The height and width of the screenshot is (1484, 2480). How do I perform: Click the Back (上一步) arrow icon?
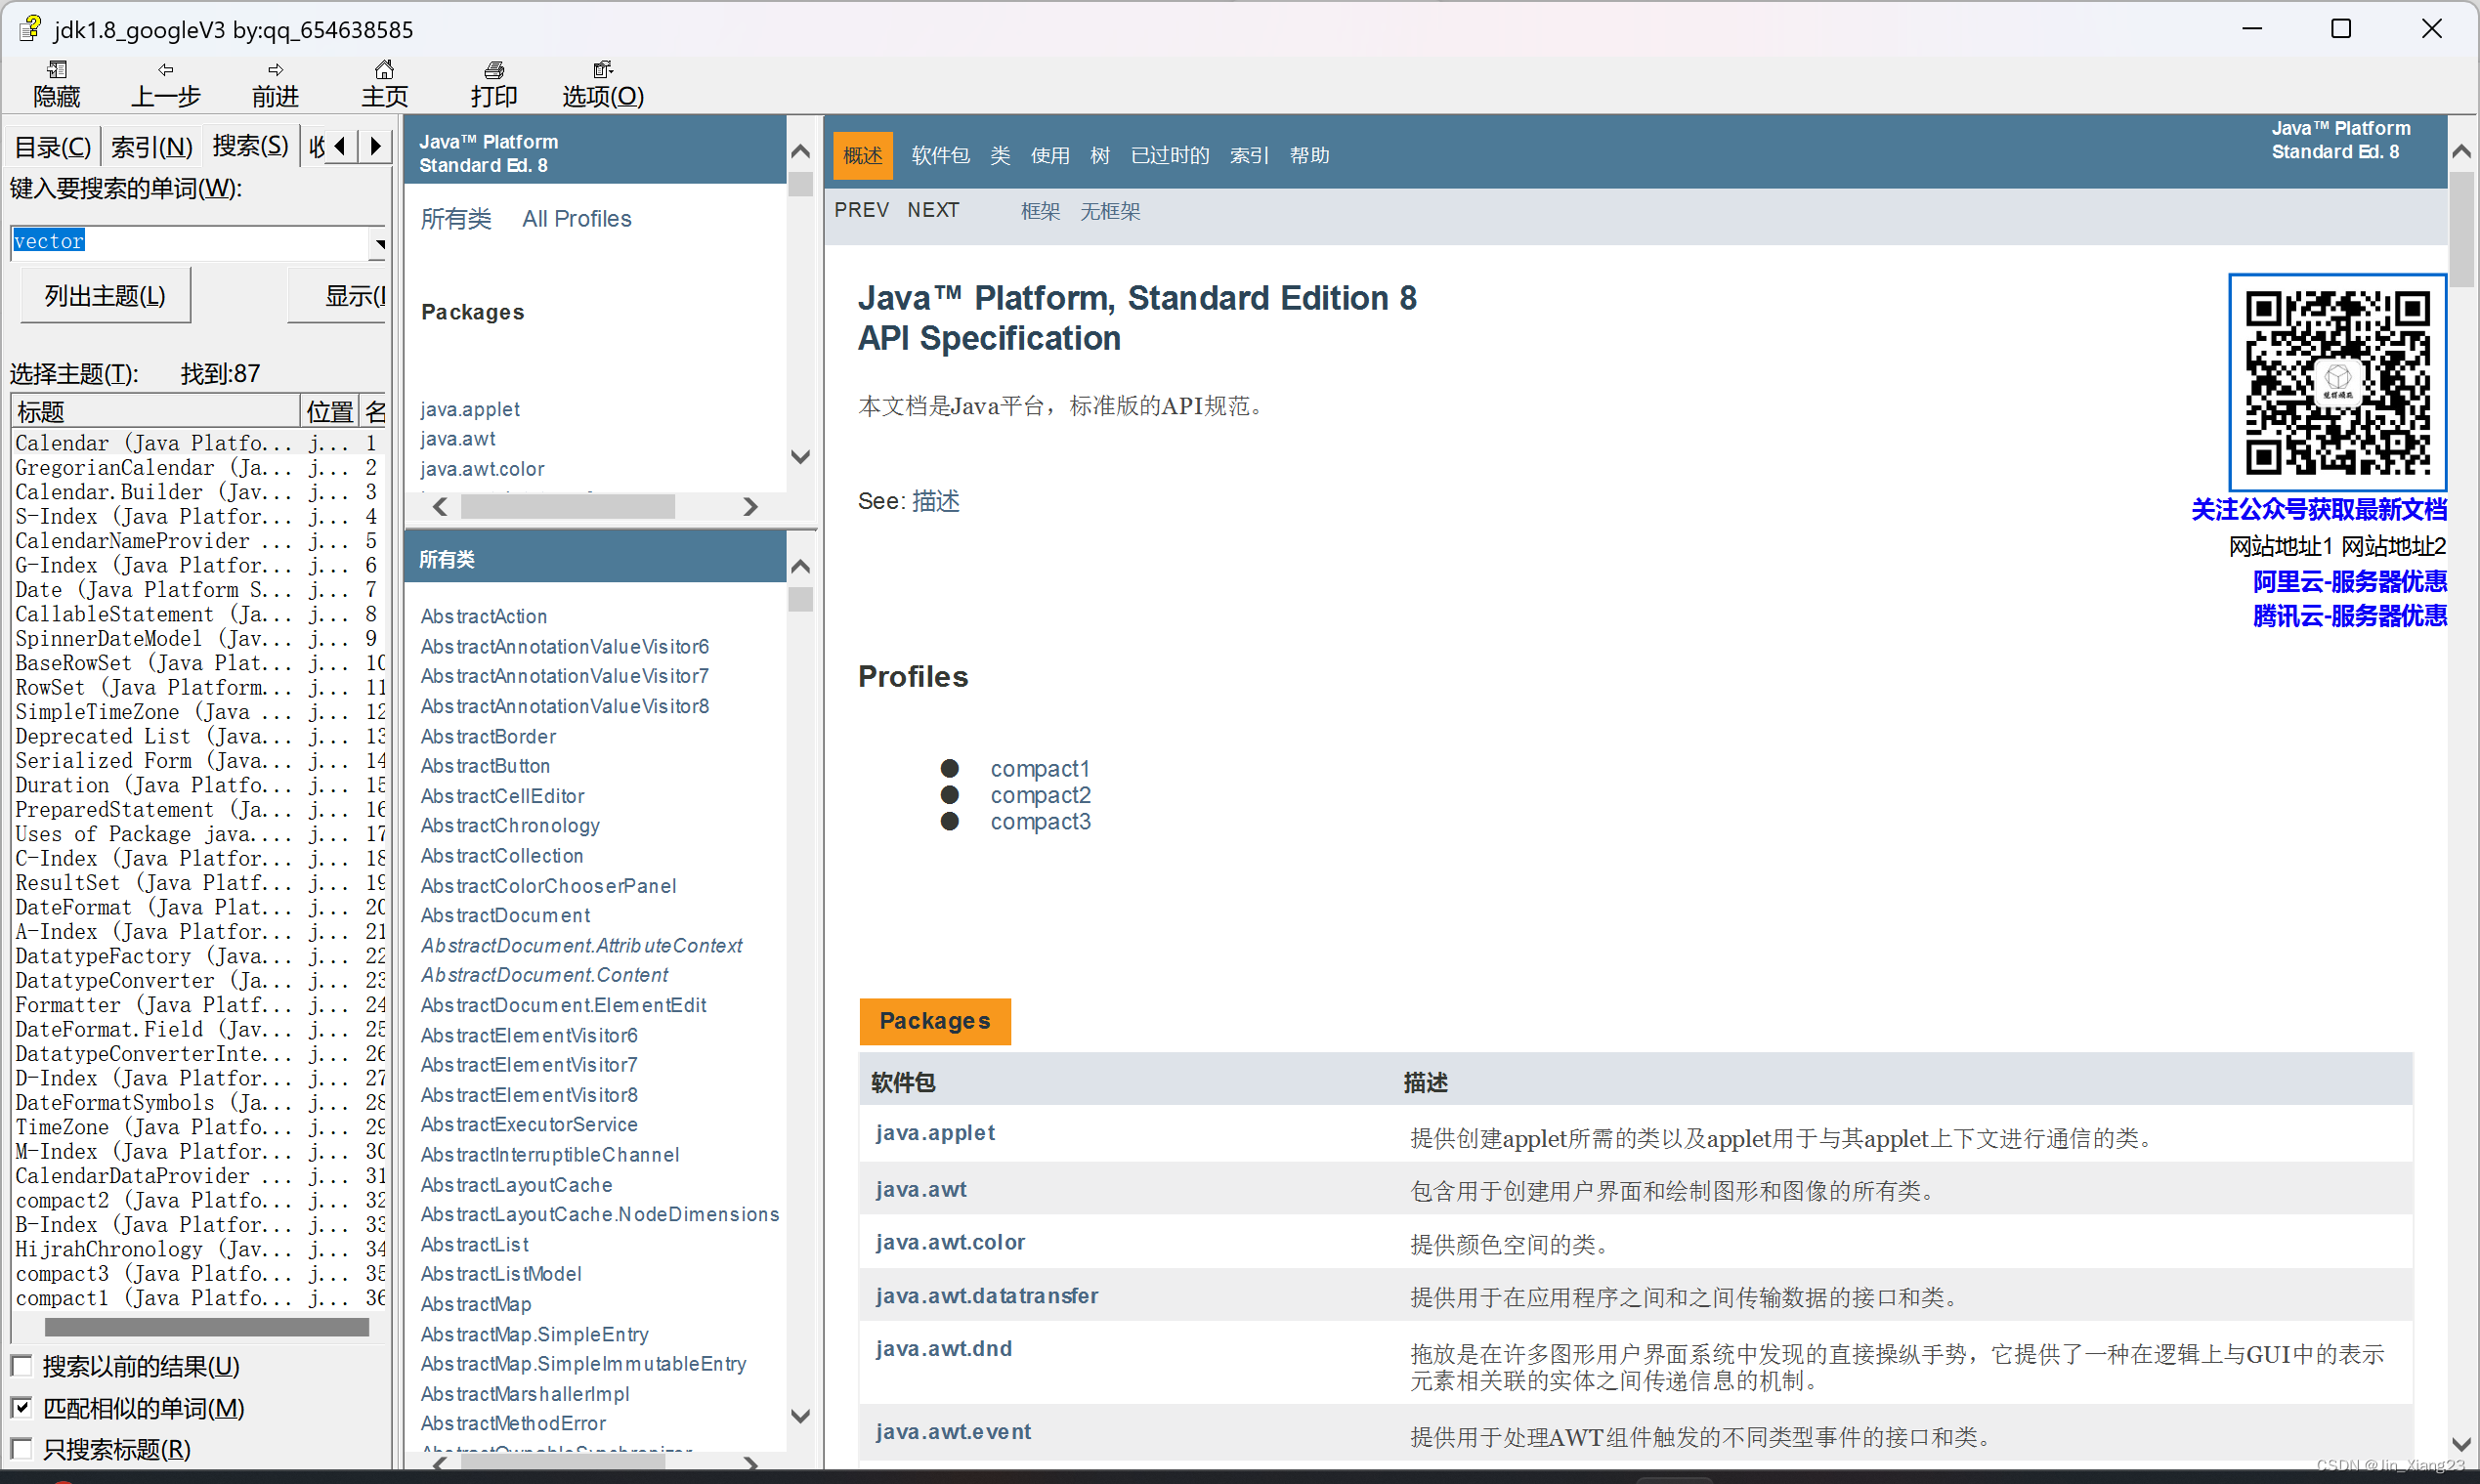pyautogui.click(x=166, y=70)
